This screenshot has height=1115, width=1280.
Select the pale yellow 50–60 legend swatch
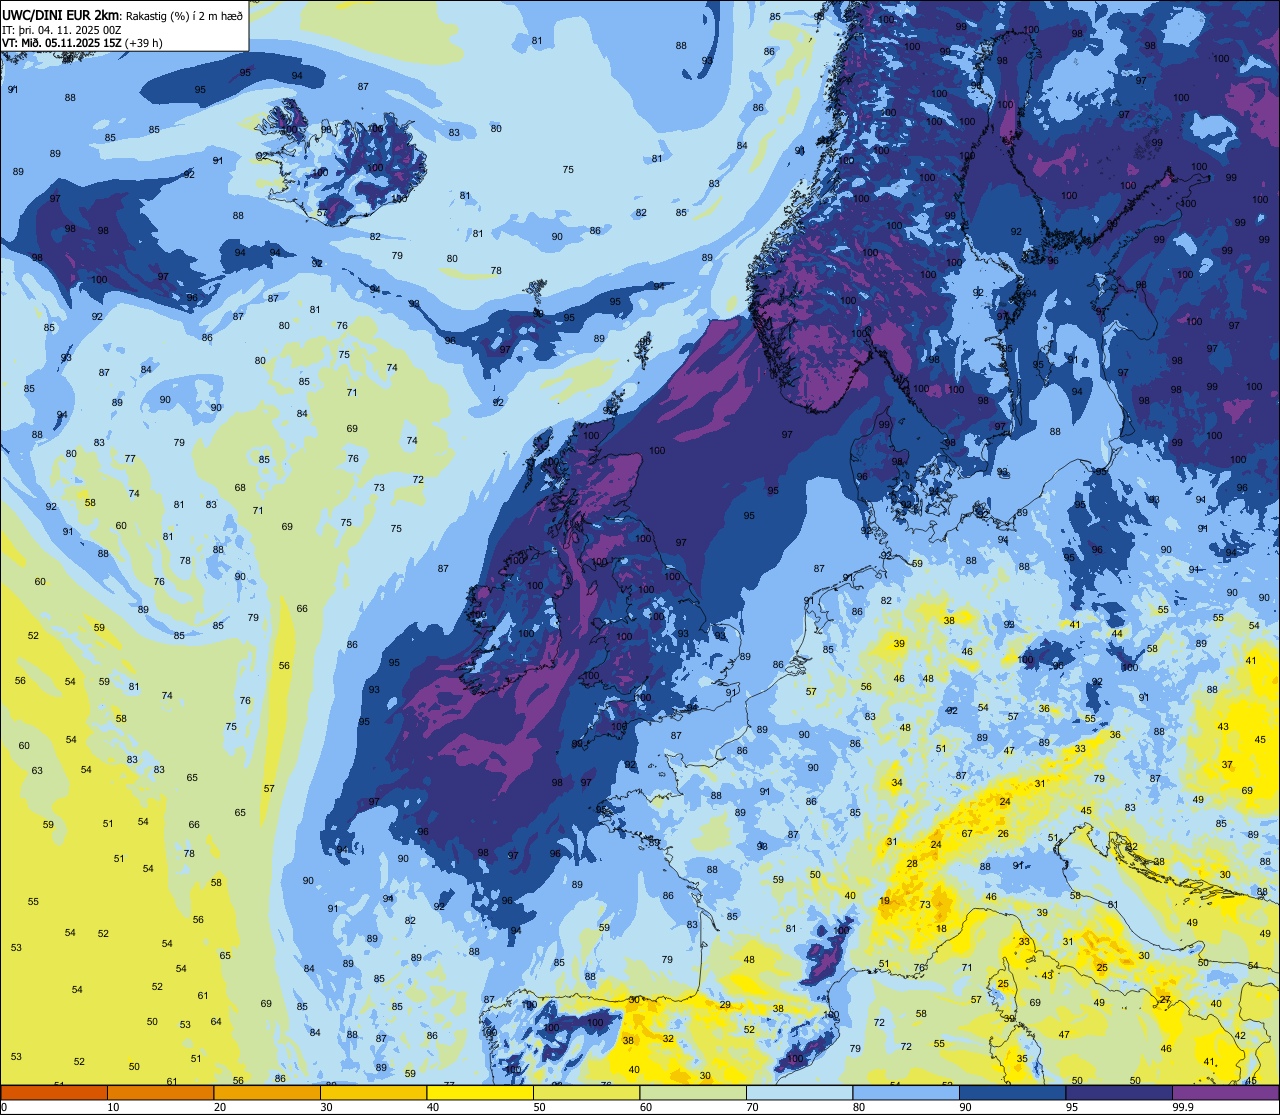(586, 1092)
